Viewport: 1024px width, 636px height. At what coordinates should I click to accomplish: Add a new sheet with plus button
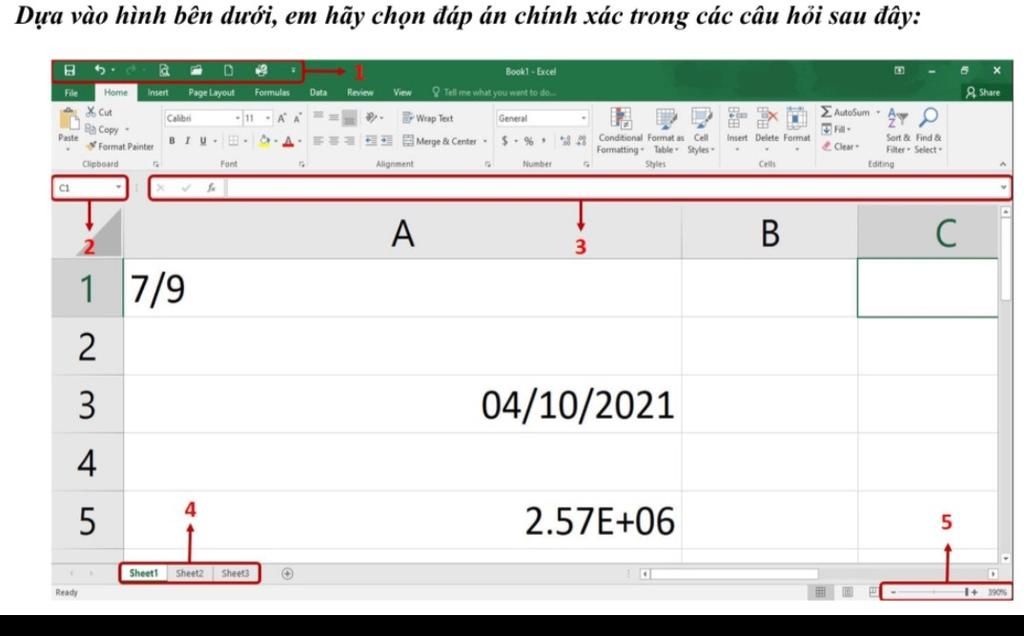287,573
